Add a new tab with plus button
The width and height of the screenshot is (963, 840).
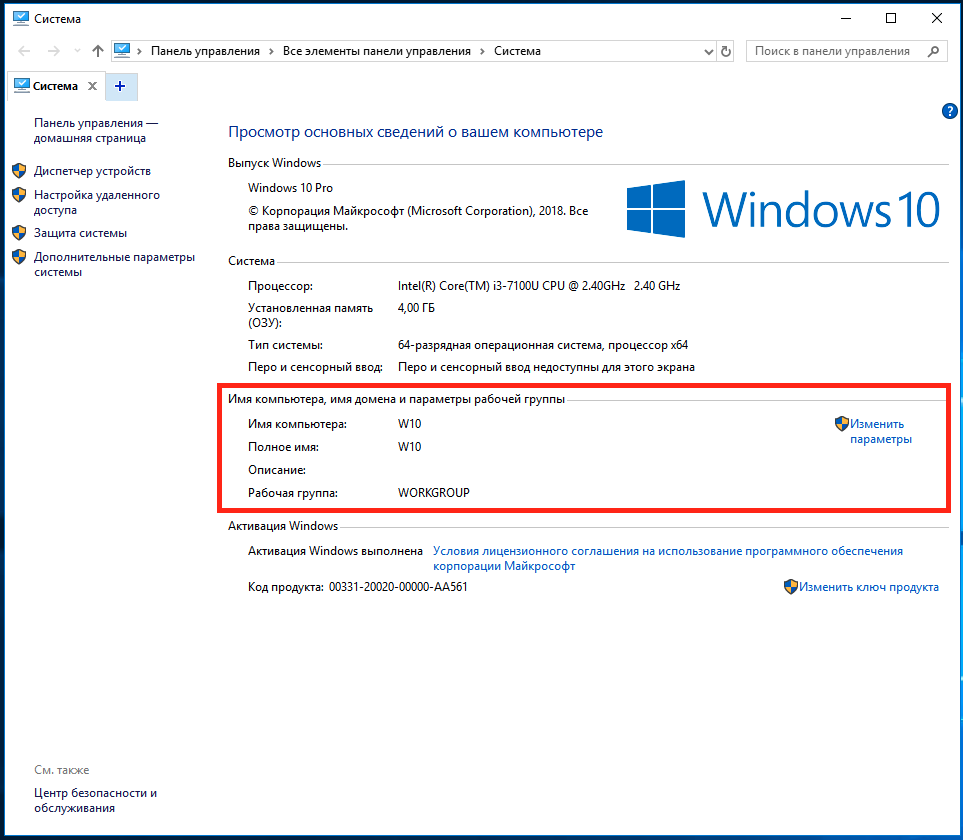pos(120,86)
